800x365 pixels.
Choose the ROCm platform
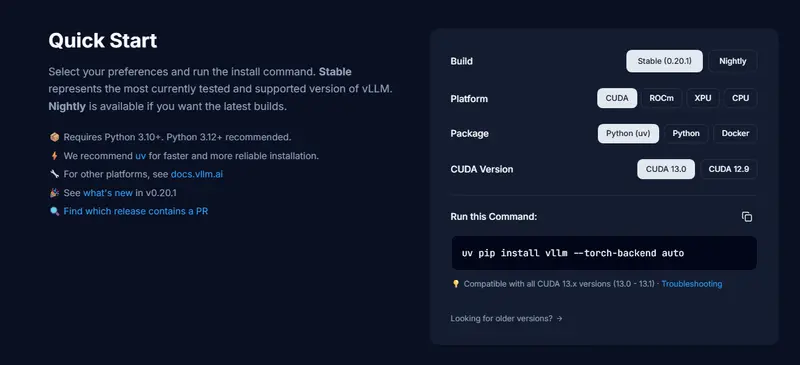pyautogui.click(x=662, y=98)
